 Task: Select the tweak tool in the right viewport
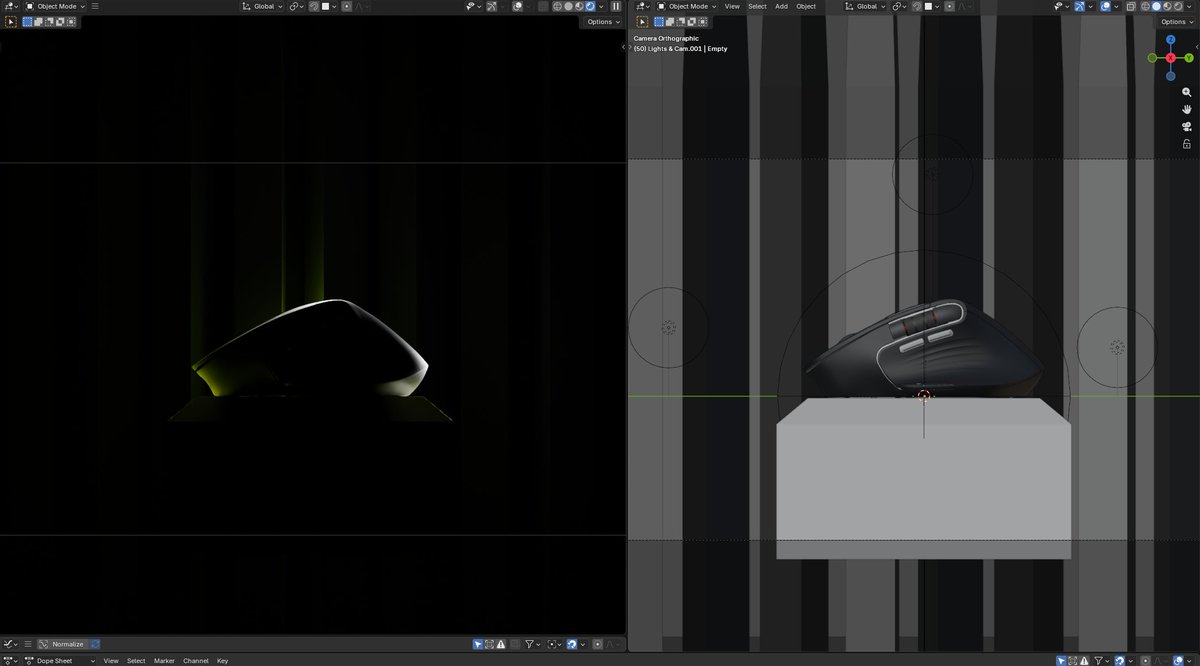tap(640, 21)
